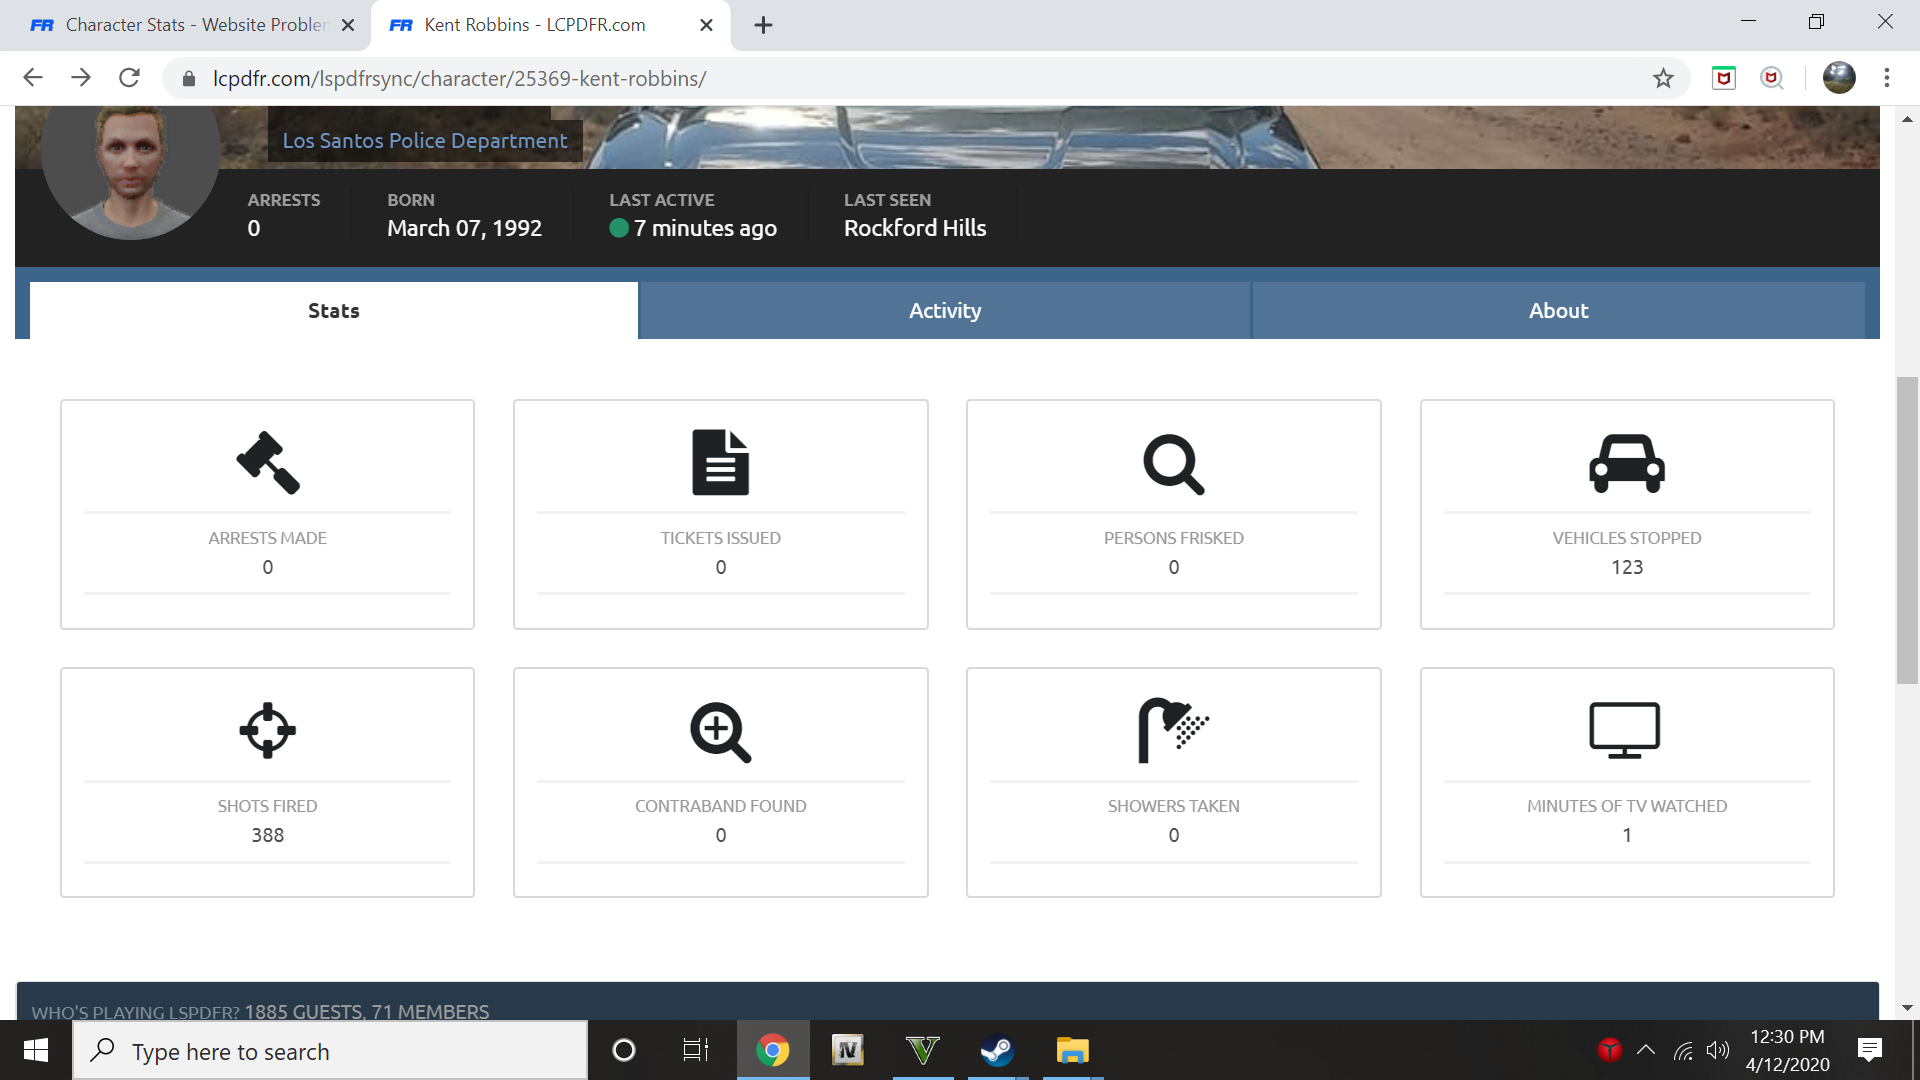The image size is (1920, 1080).
Task: Select the Stats tab
Action: pyautogui.click(x=333, y=311)
